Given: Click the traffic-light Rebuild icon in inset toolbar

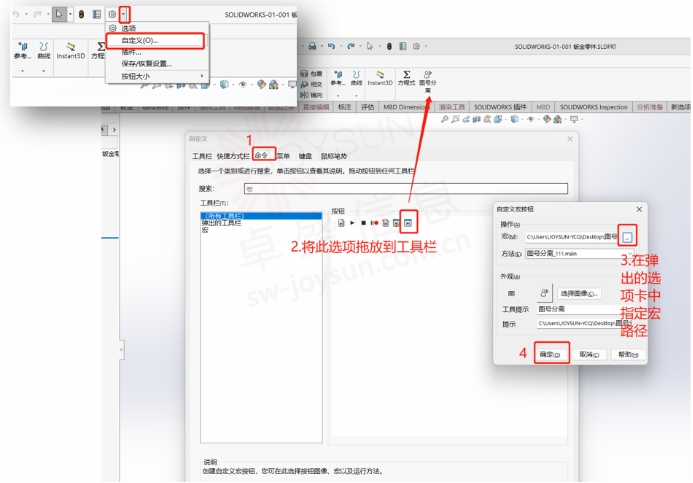Looking at the screenshot, I should (81, 15).
